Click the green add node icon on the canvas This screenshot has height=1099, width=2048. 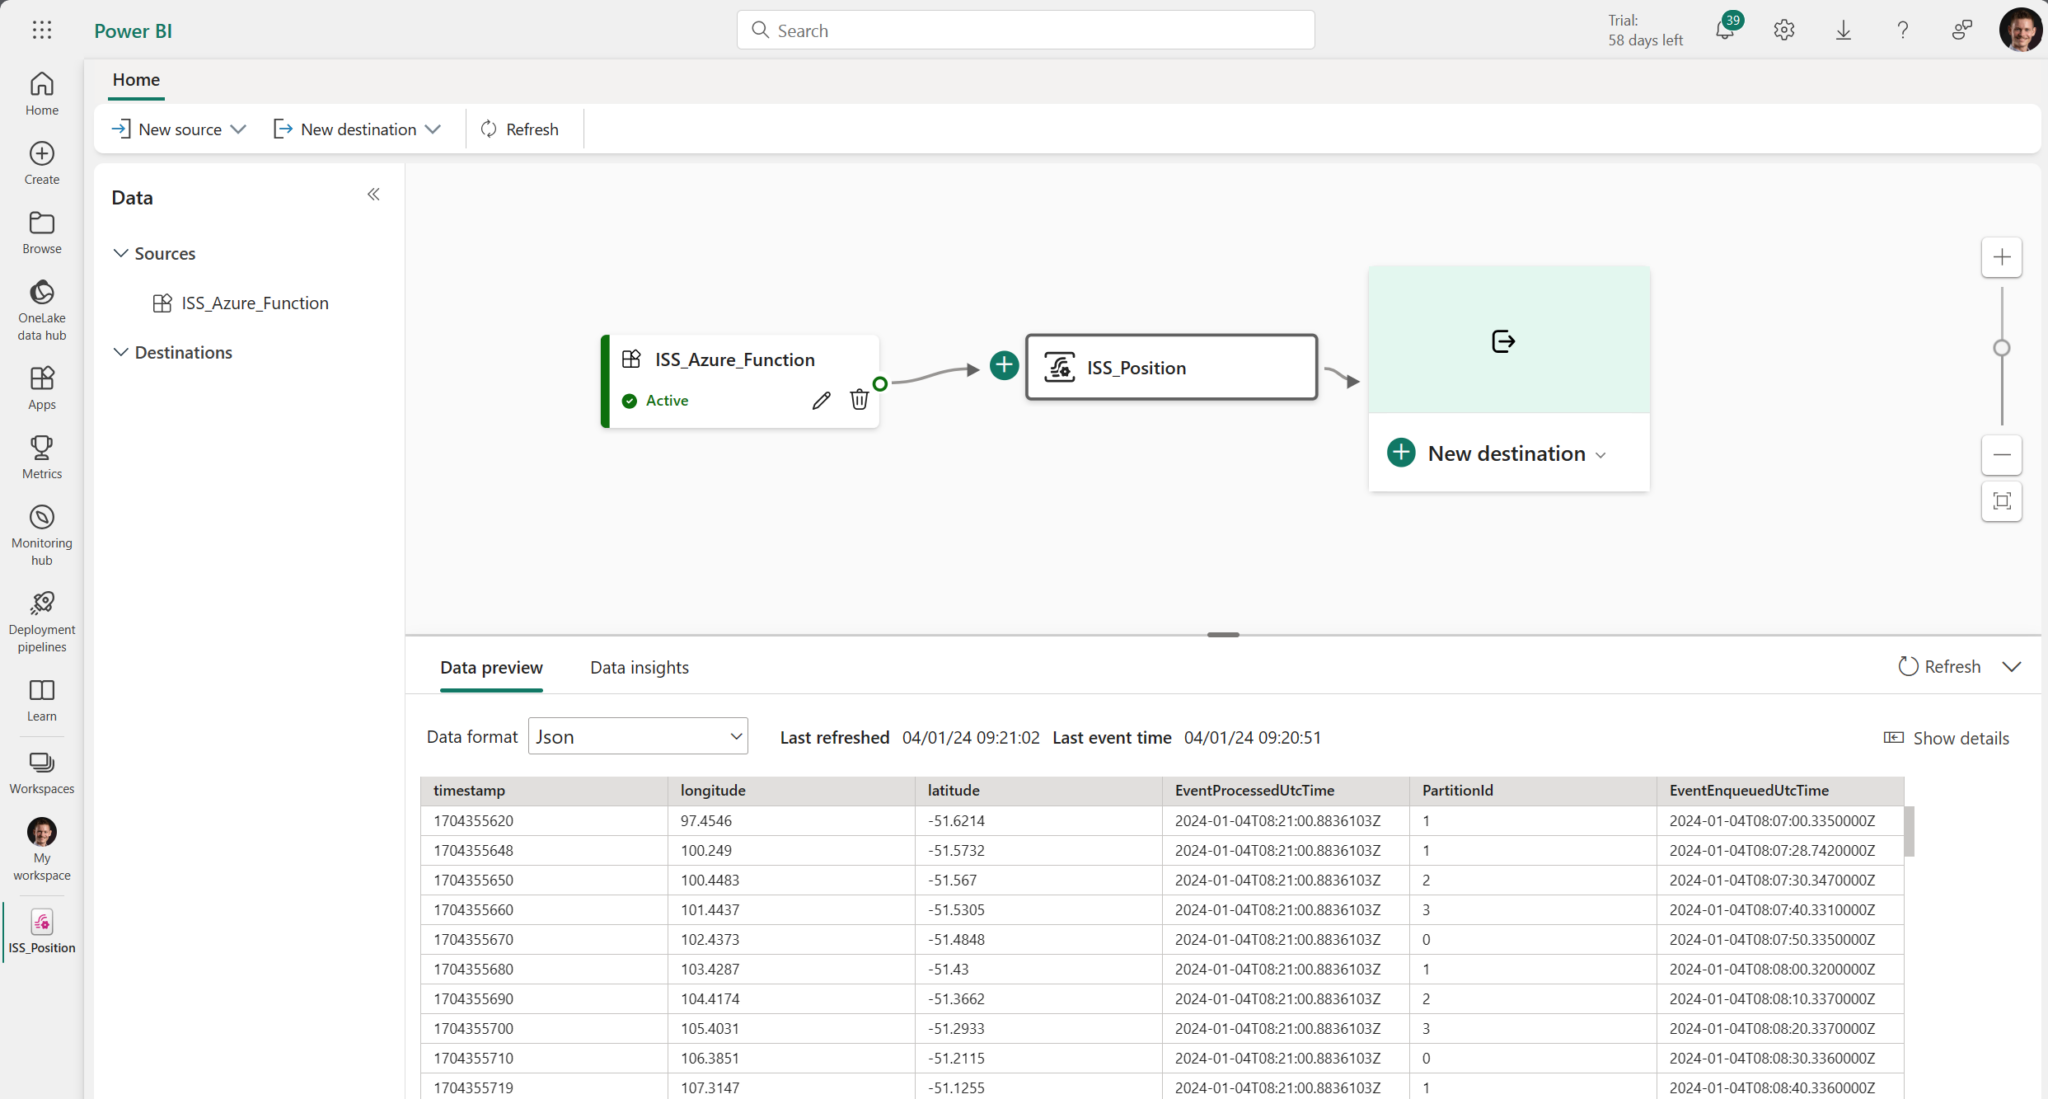[x=1003, y=366]
